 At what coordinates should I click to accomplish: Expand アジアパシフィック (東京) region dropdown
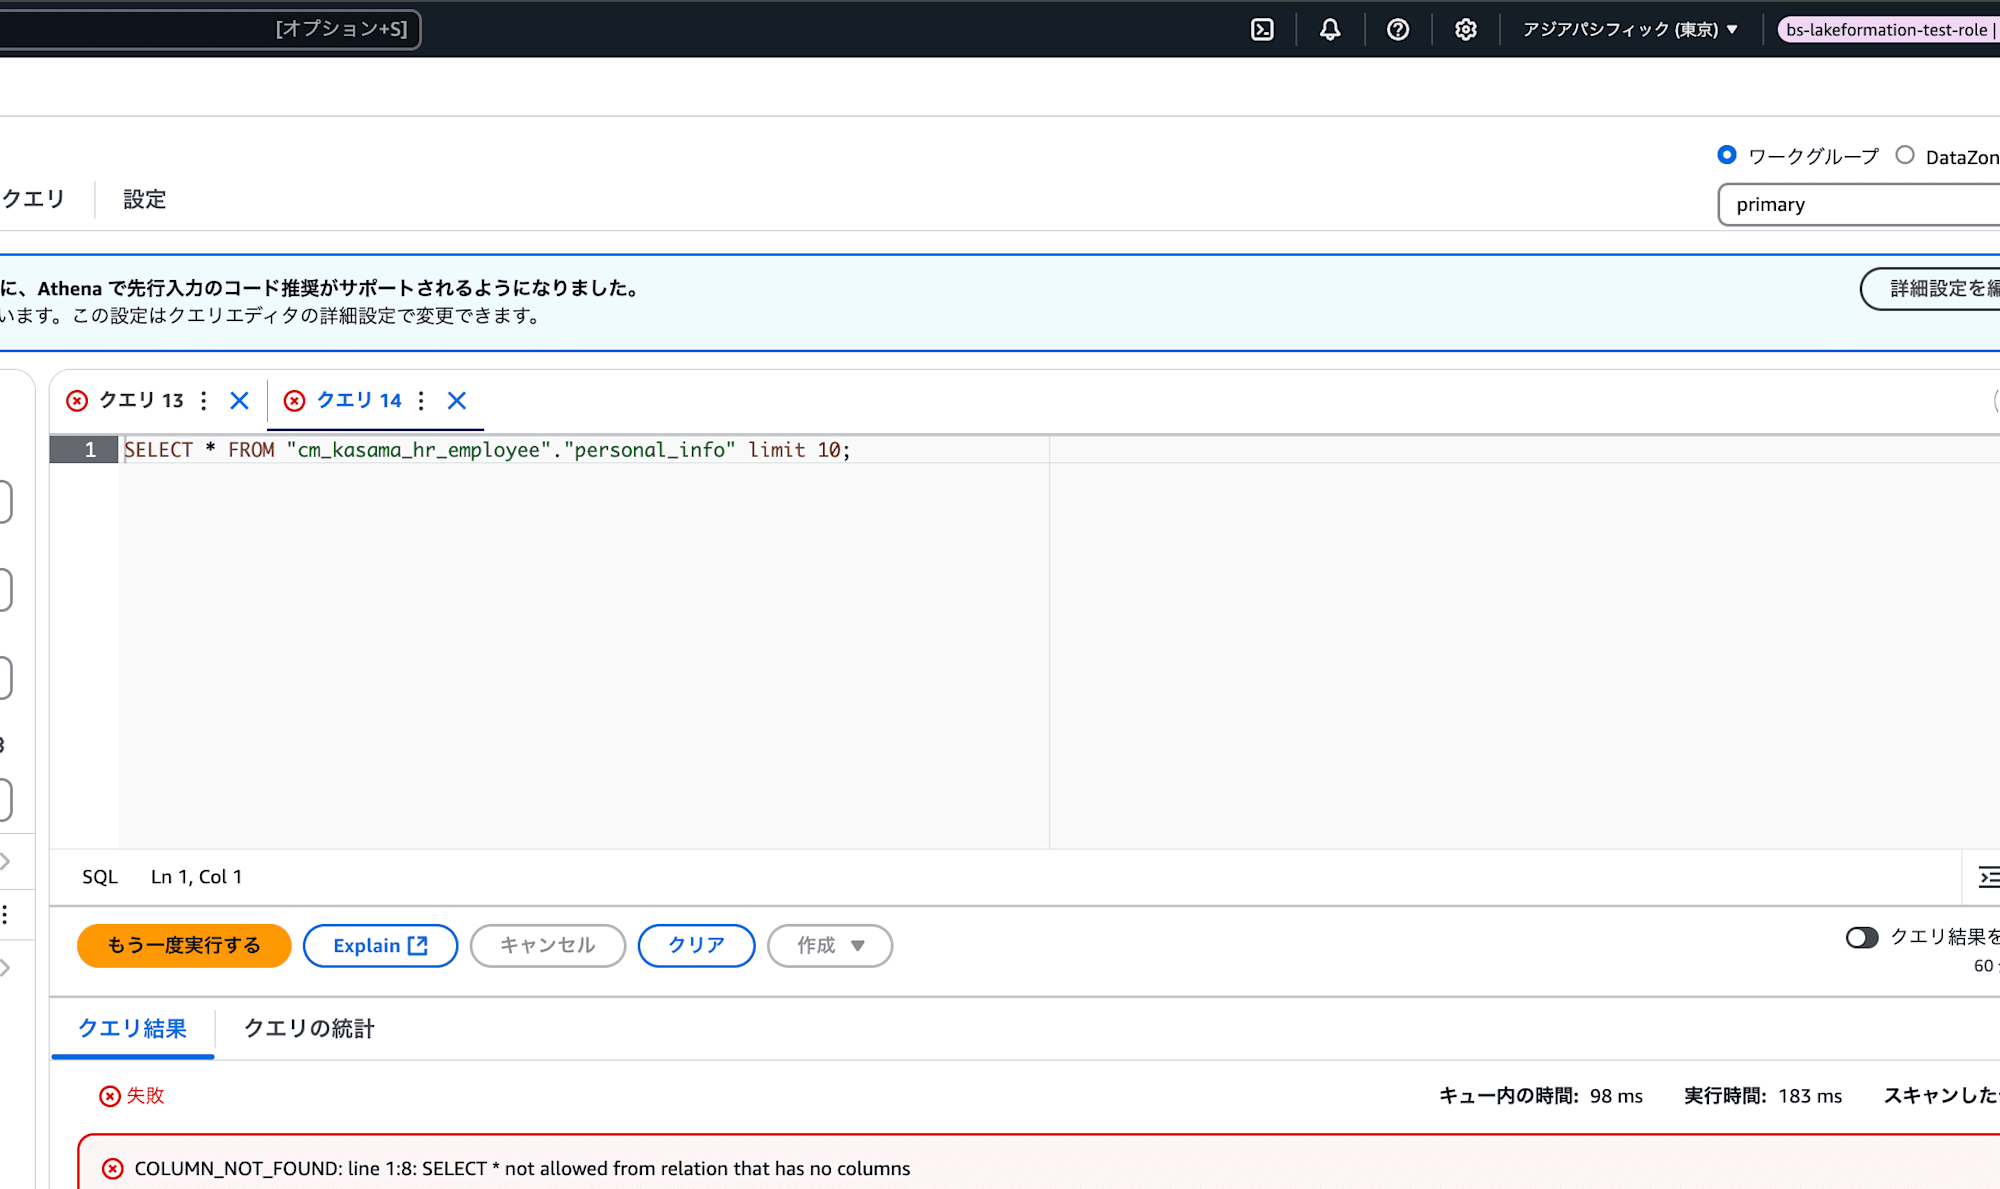point(1635,28)
